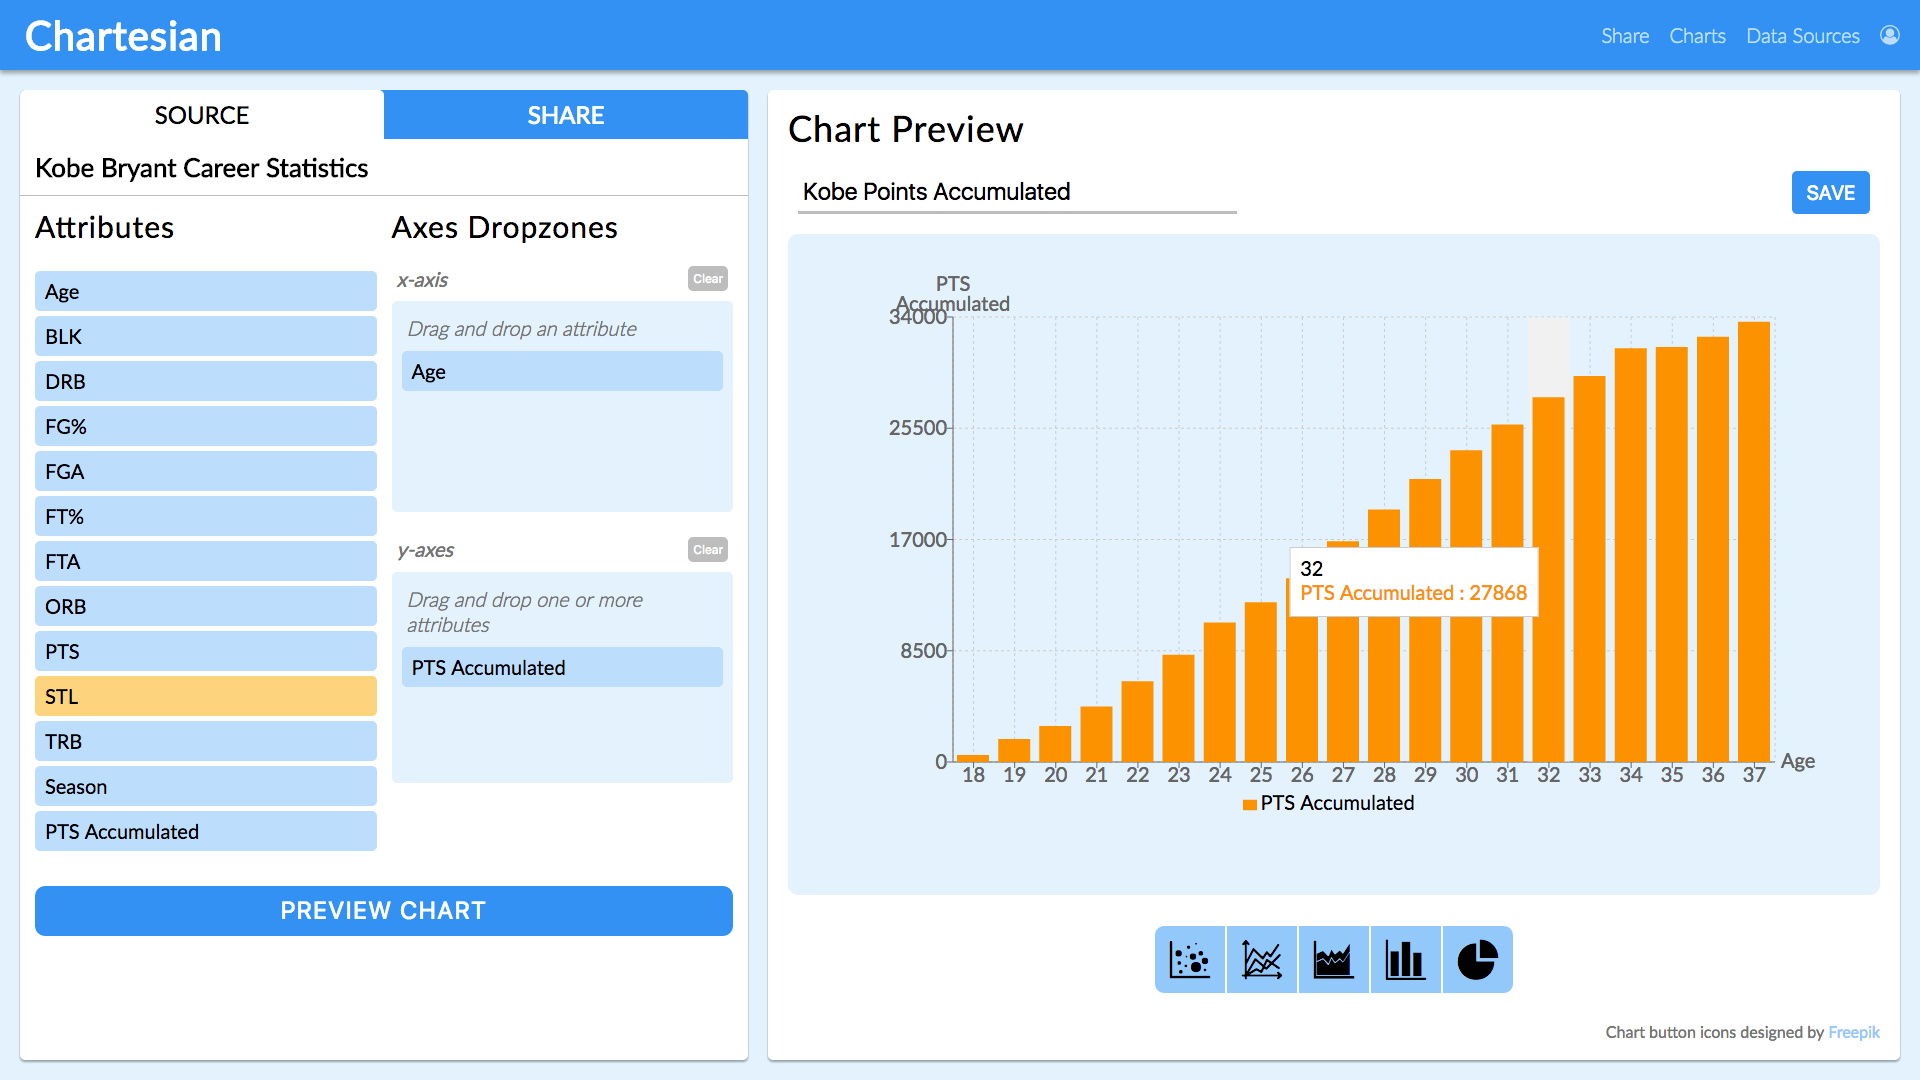Click the Season attribute item
This screenshot has height=1080, width=1920.
pyautogui.click(x=205, y=786)
